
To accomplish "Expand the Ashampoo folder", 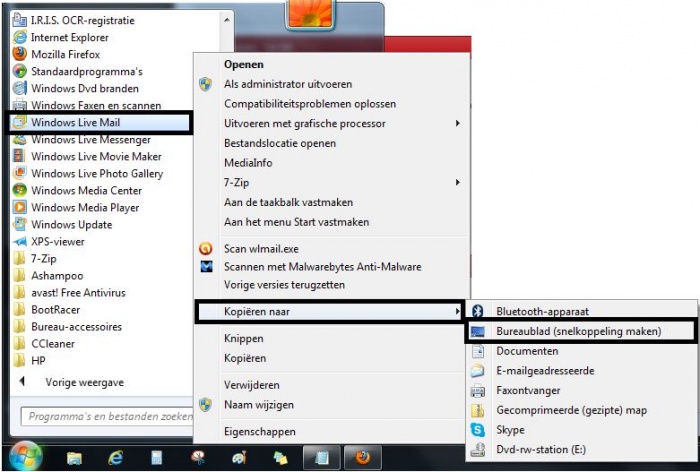I will (x=48, y=276).
